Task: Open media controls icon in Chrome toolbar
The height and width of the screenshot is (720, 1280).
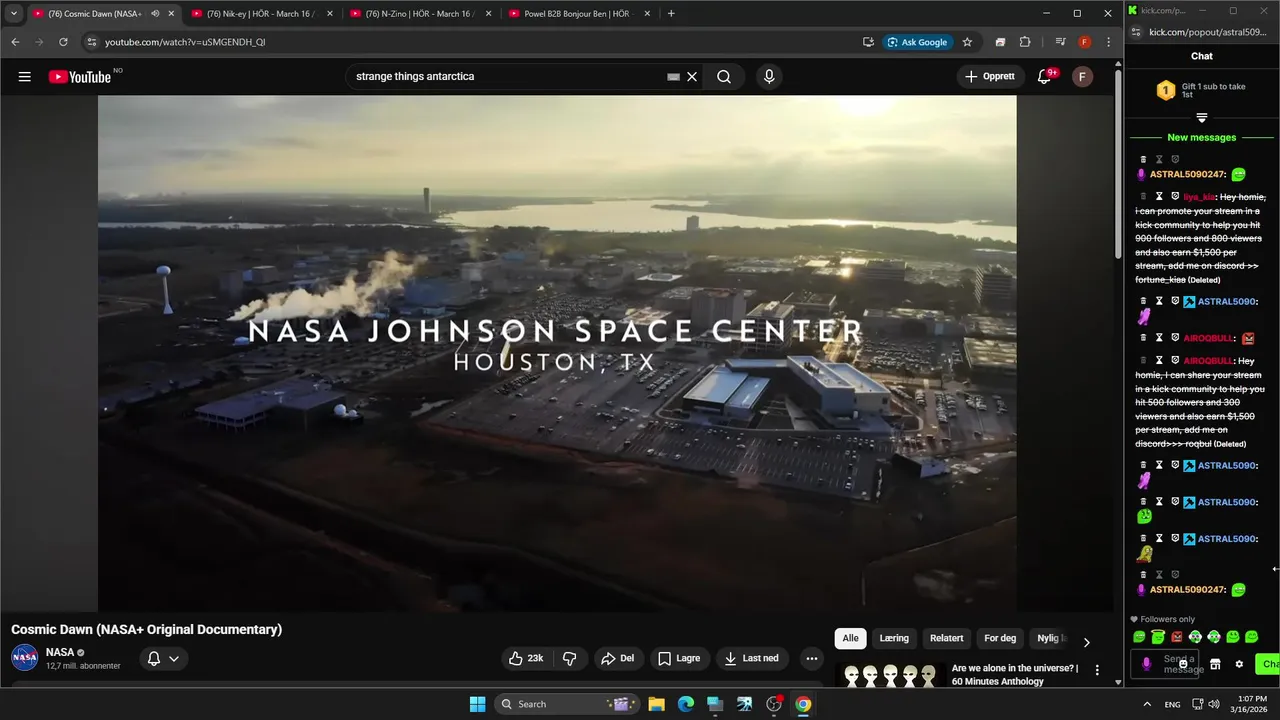Action: click(x=1060, y=42)
